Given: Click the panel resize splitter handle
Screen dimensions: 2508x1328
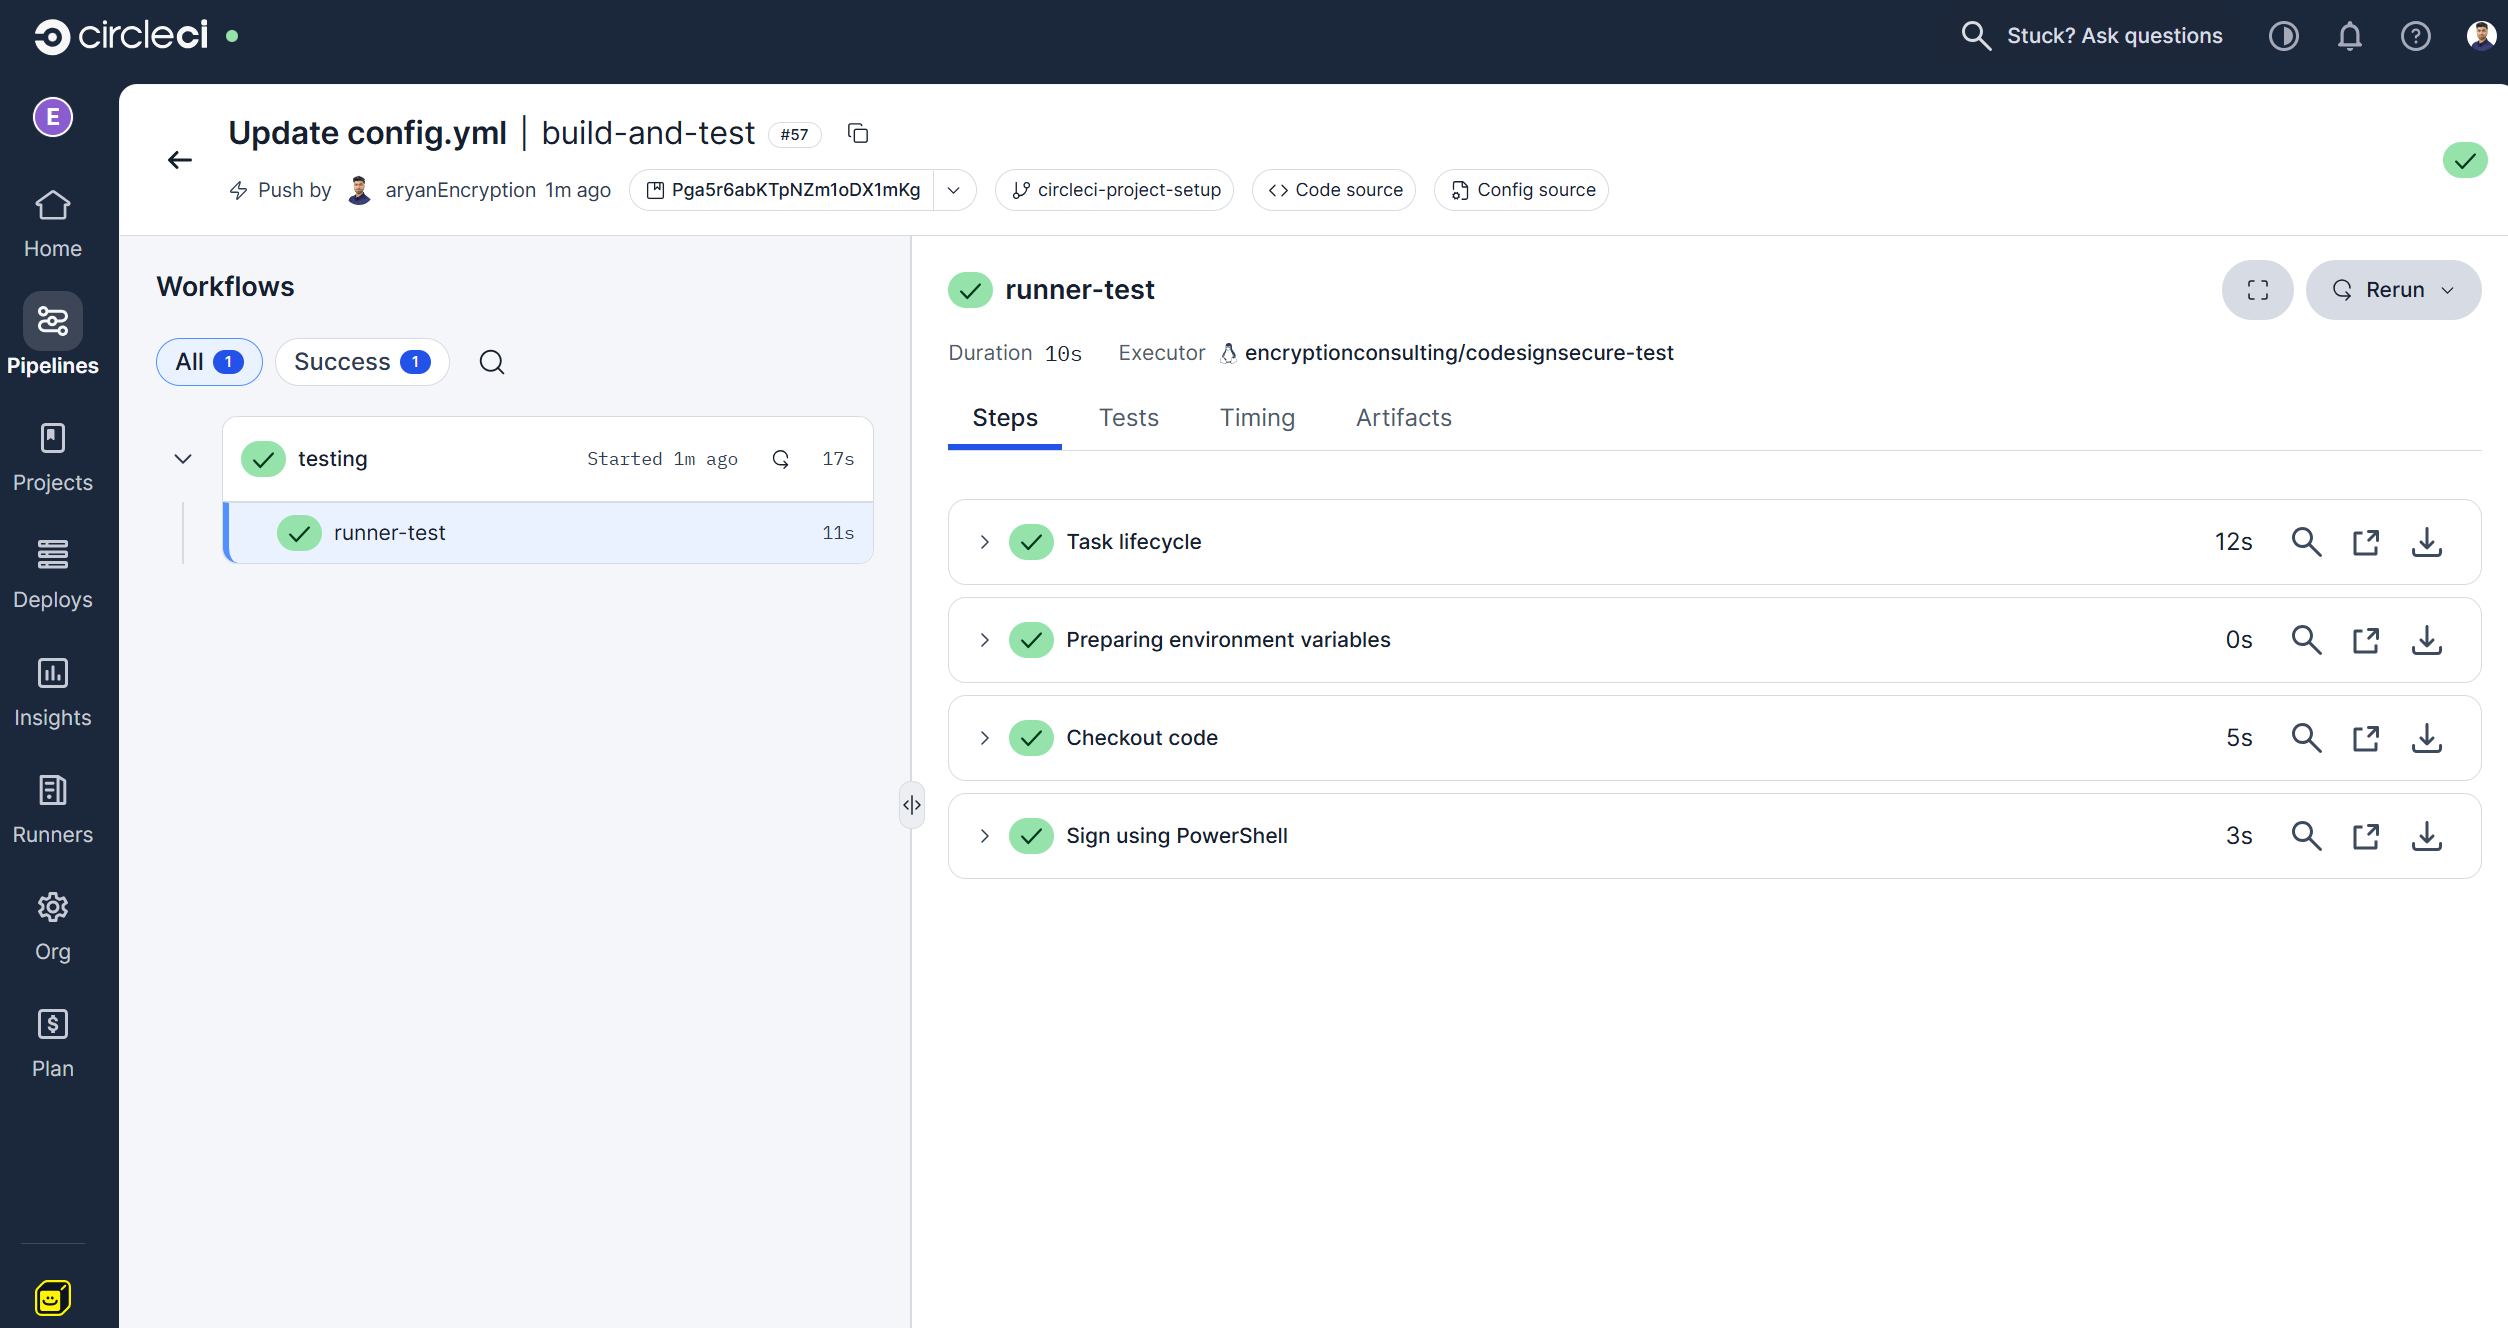Looking at the screenshot, I should click(912, 805).
